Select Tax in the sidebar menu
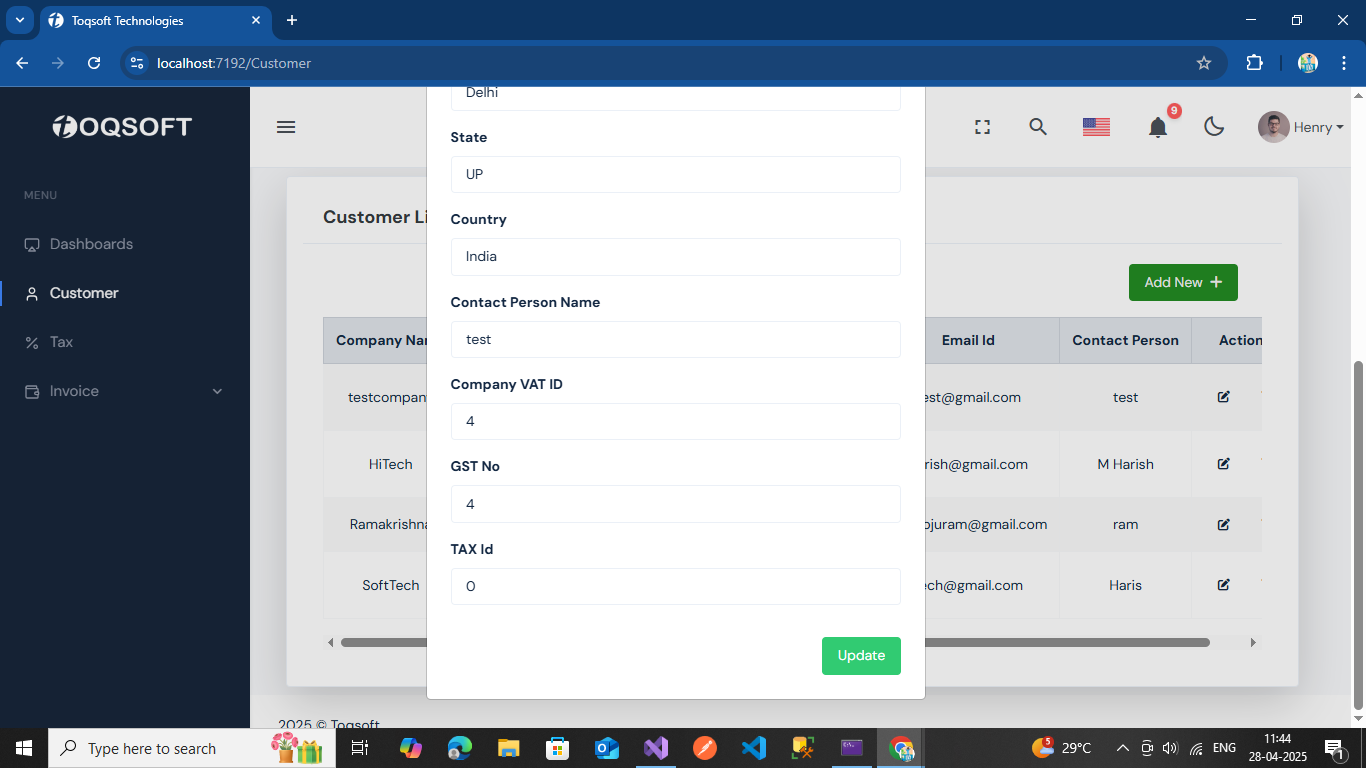Image resolution: width=1366 pixels, height=768 pixels. pyautogui.click(x=61, y=342)
